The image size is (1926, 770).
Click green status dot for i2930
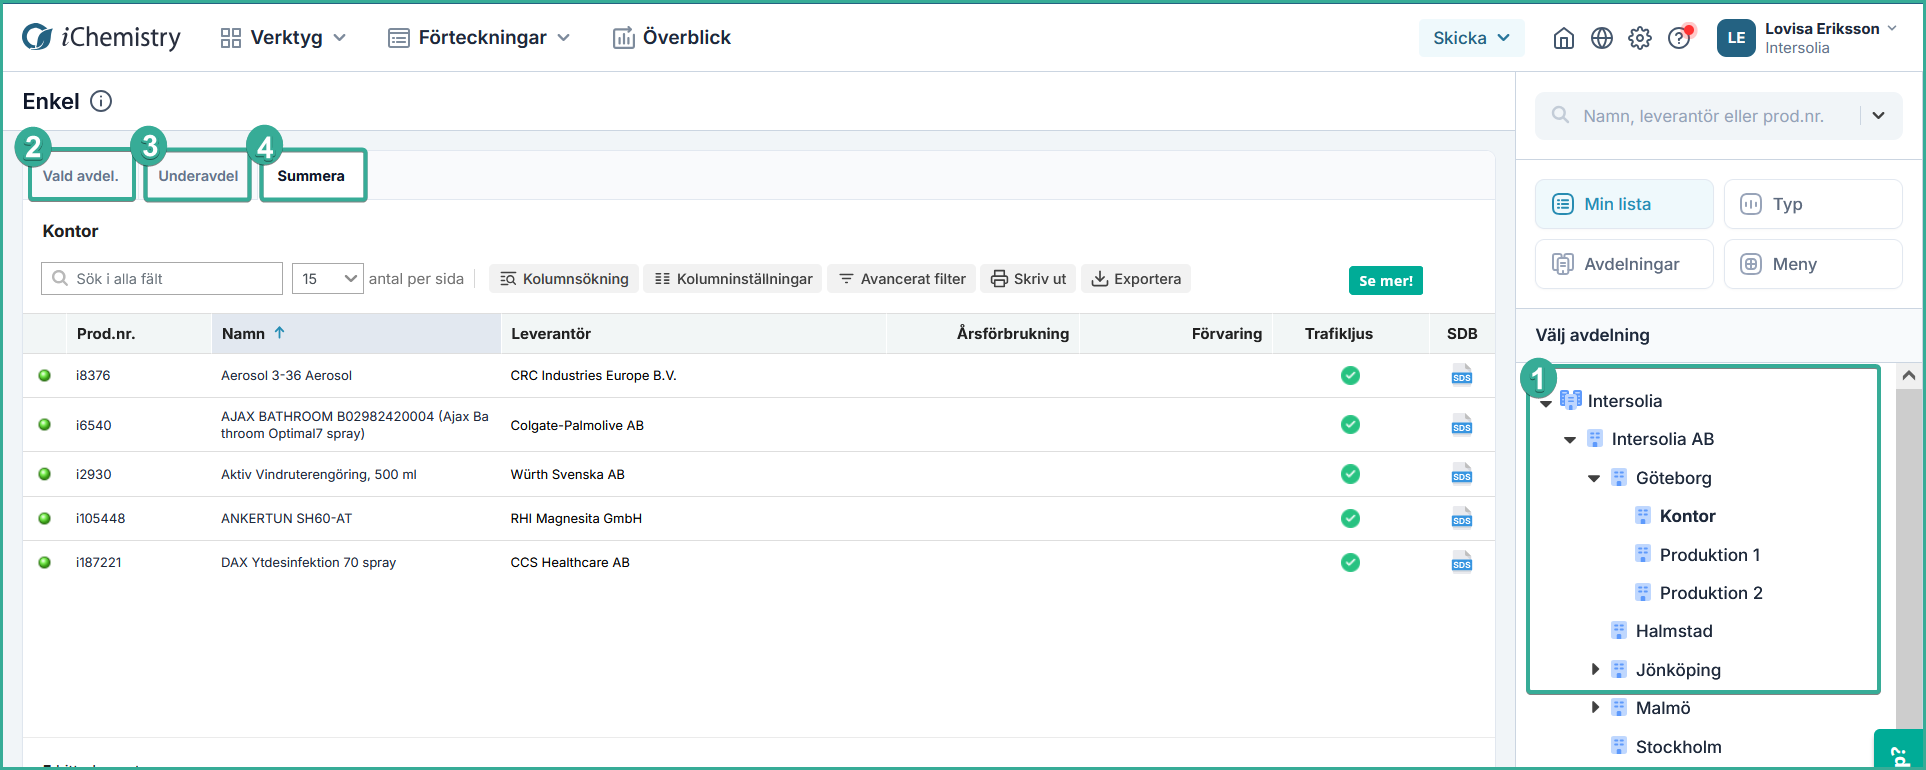coord(44,474)
